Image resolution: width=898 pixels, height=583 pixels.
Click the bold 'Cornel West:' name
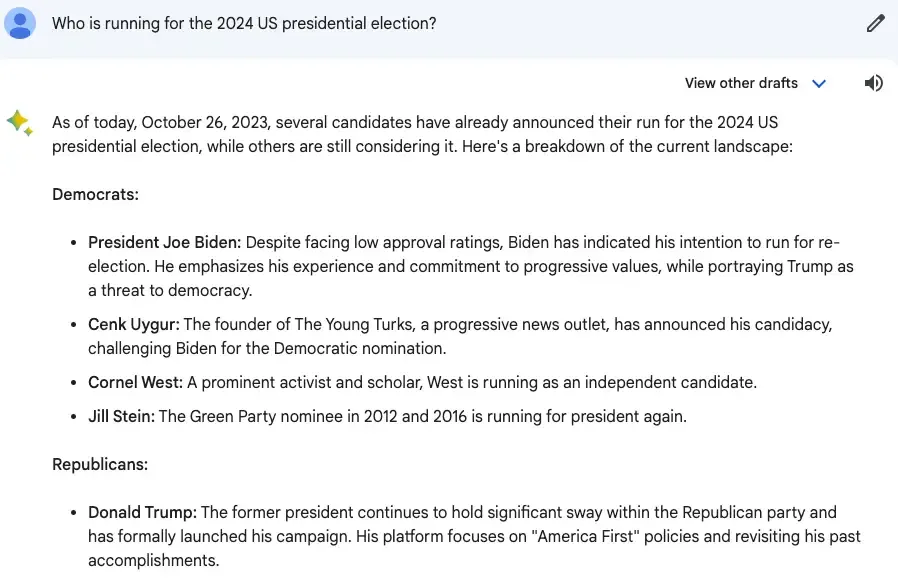135,382
